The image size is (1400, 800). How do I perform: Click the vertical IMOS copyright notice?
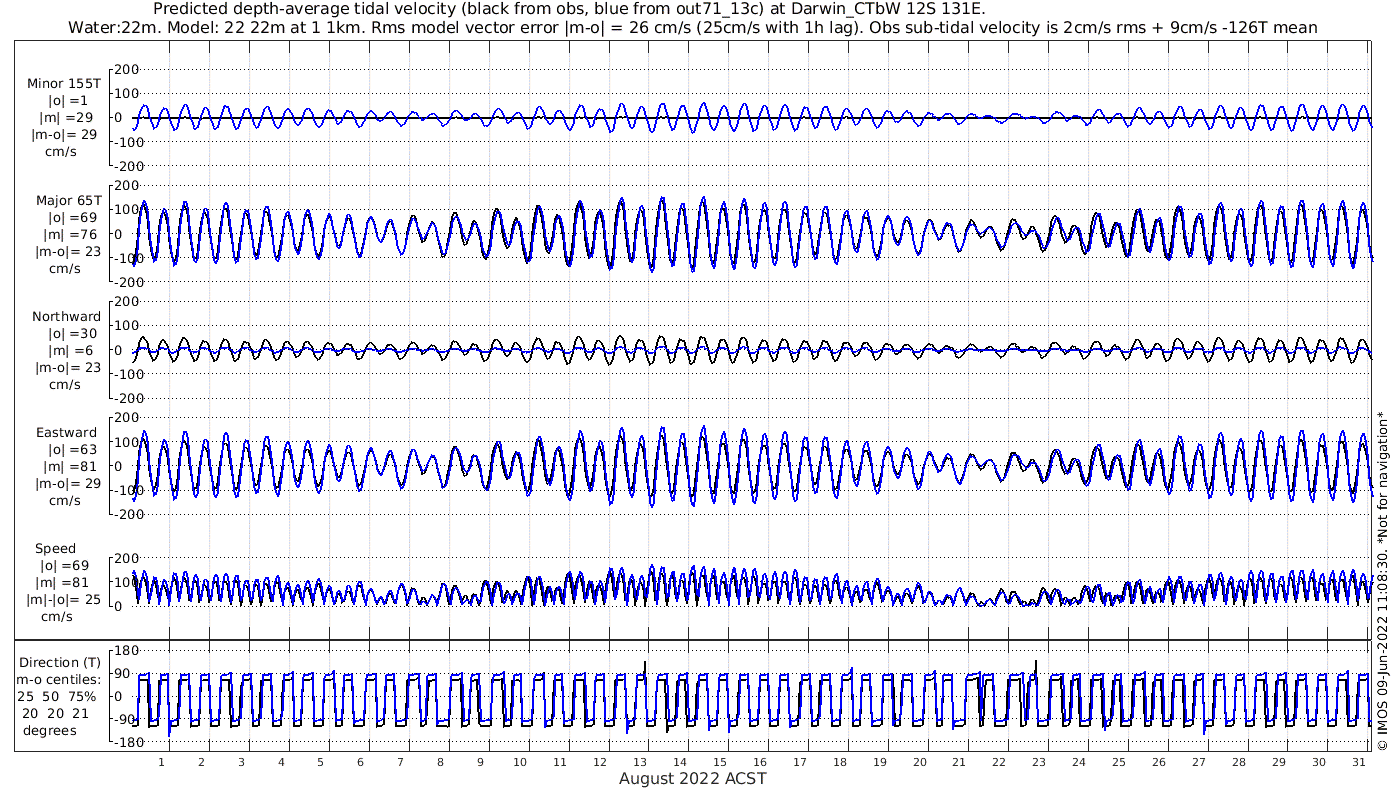pos(1383,580)
